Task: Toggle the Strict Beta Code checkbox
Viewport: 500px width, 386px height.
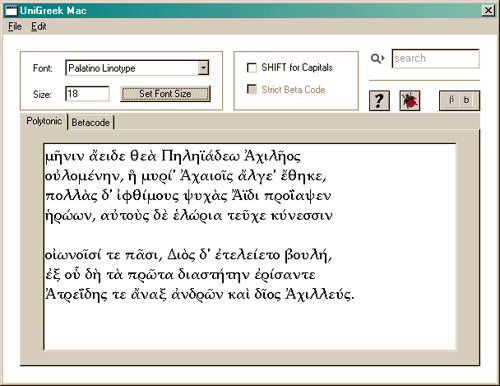Action: [x=252, y=89]
